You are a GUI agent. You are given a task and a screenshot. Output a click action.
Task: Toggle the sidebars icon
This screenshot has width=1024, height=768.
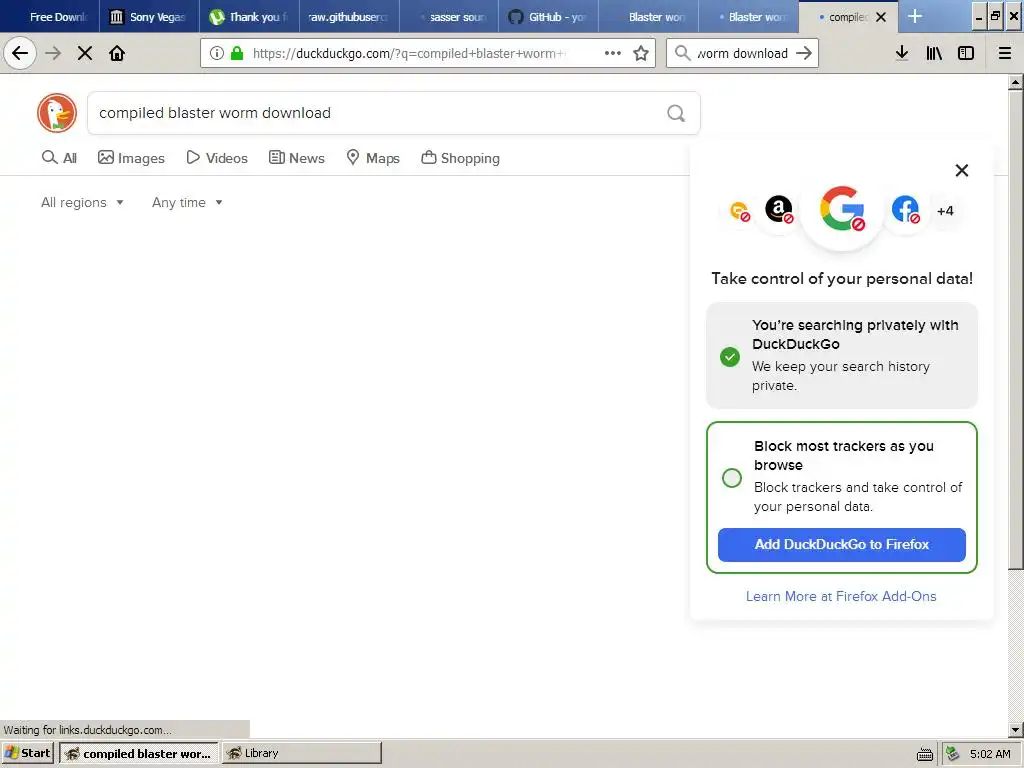coord(966,54)
